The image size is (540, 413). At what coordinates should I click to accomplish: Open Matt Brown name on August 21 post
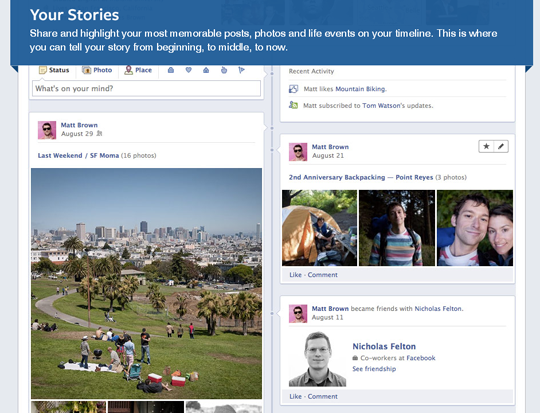pos(330,147)
